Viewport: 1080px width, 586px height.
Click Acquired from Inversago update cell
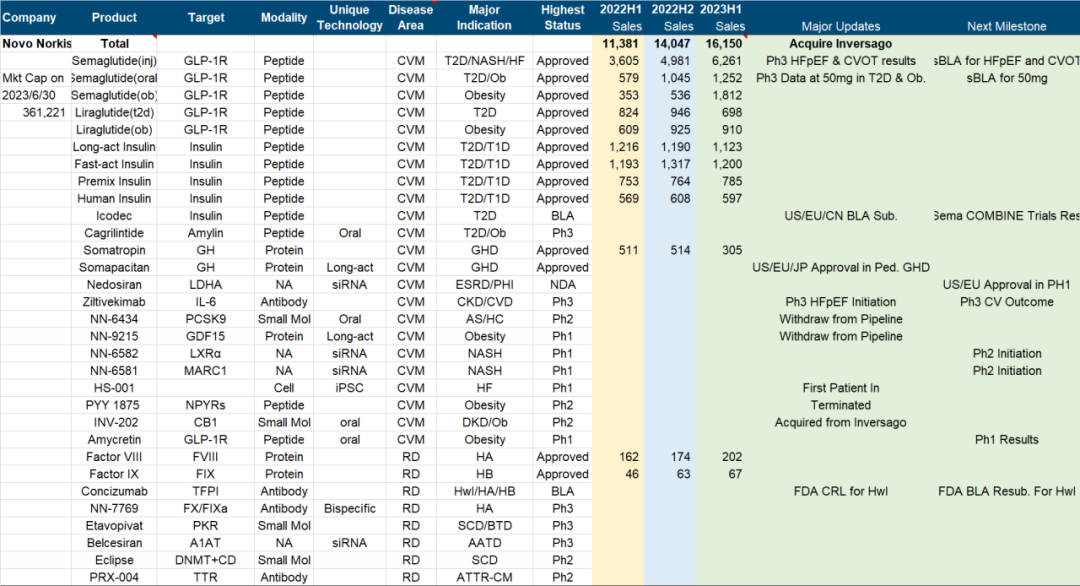tap(840, 422)
